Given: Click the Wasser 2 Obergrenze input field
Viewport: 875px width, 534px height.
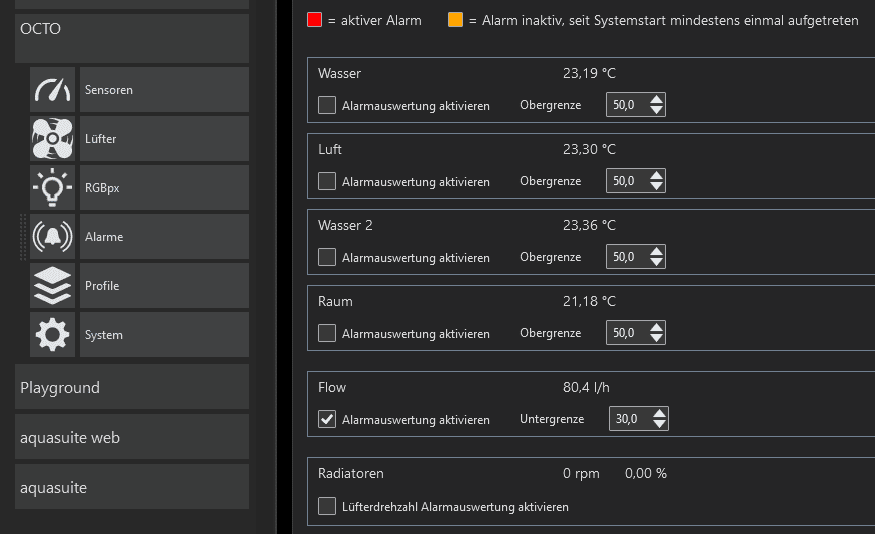Looking at the screenshot, I should point(626,257).
